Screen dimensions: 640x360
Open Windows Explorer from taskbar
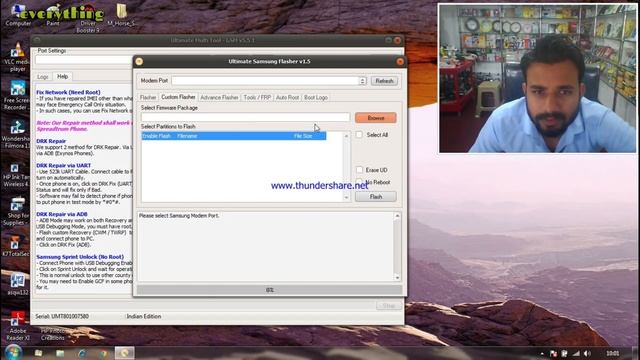tap(60, 353)
